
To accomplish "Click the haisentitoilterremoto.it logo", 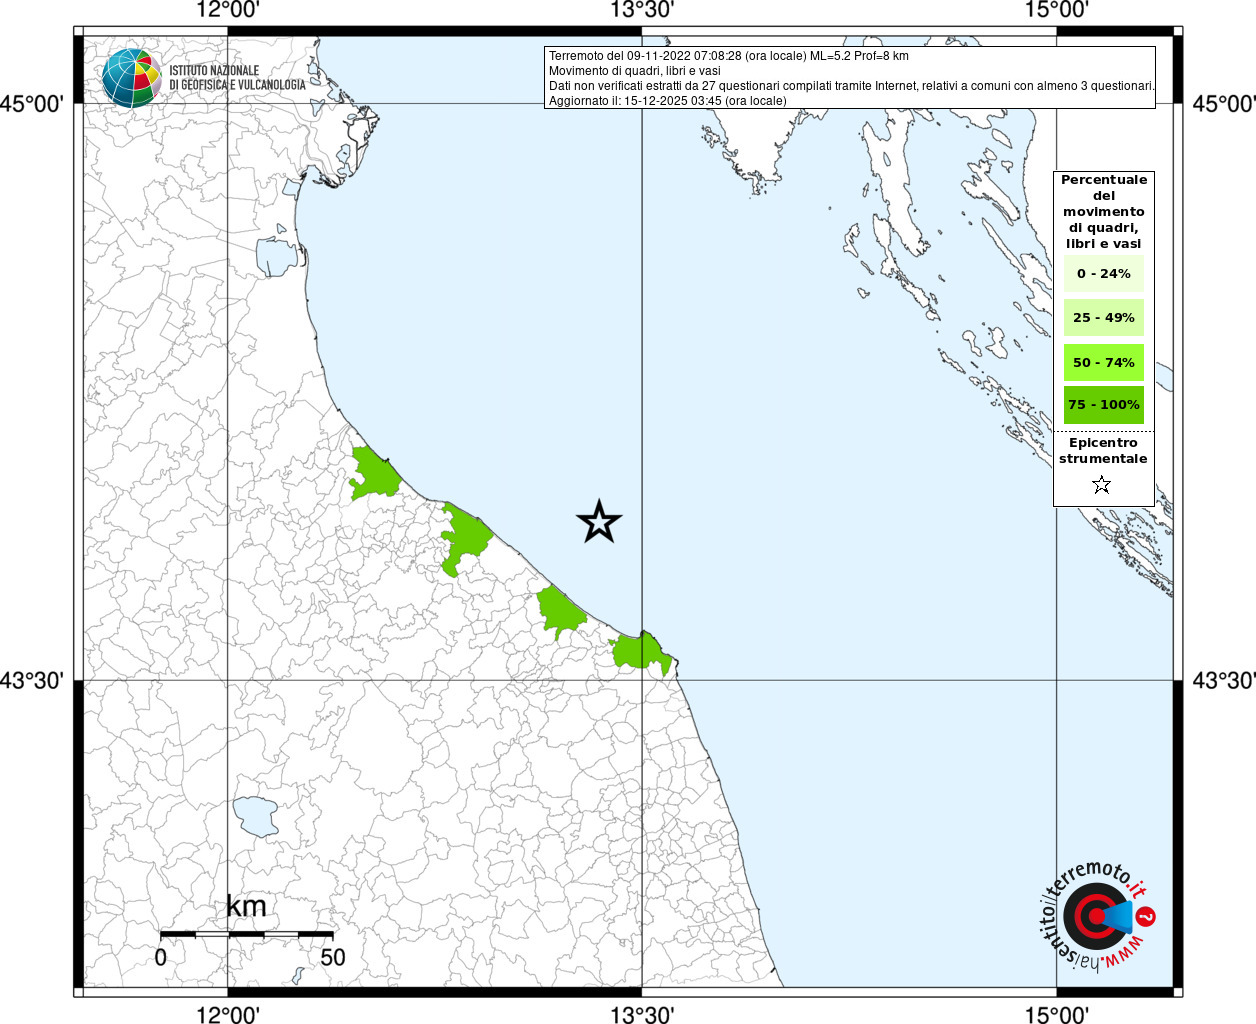I will point(1097,916).
